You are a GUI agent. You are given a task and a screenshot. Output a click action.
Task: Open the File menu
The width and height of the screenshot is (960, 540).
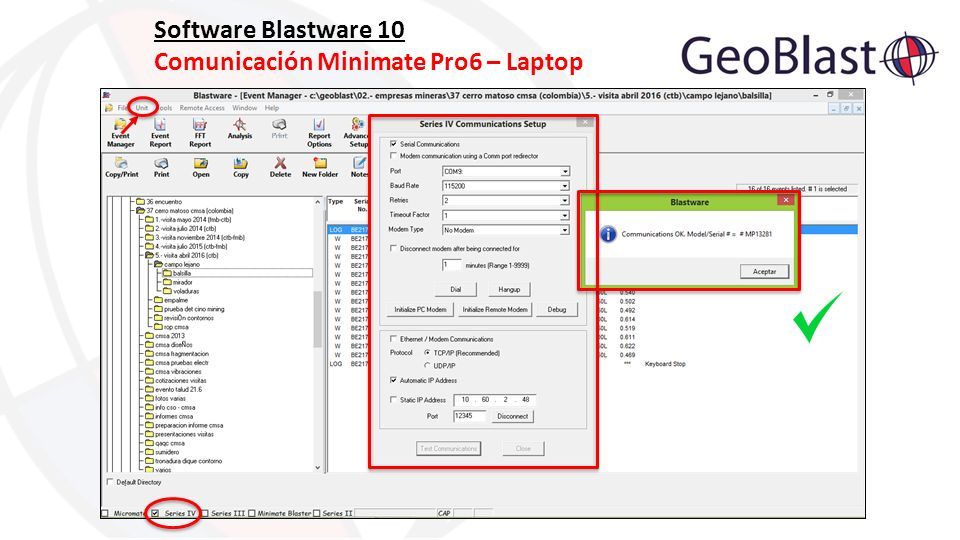click(x=122, y=108)
